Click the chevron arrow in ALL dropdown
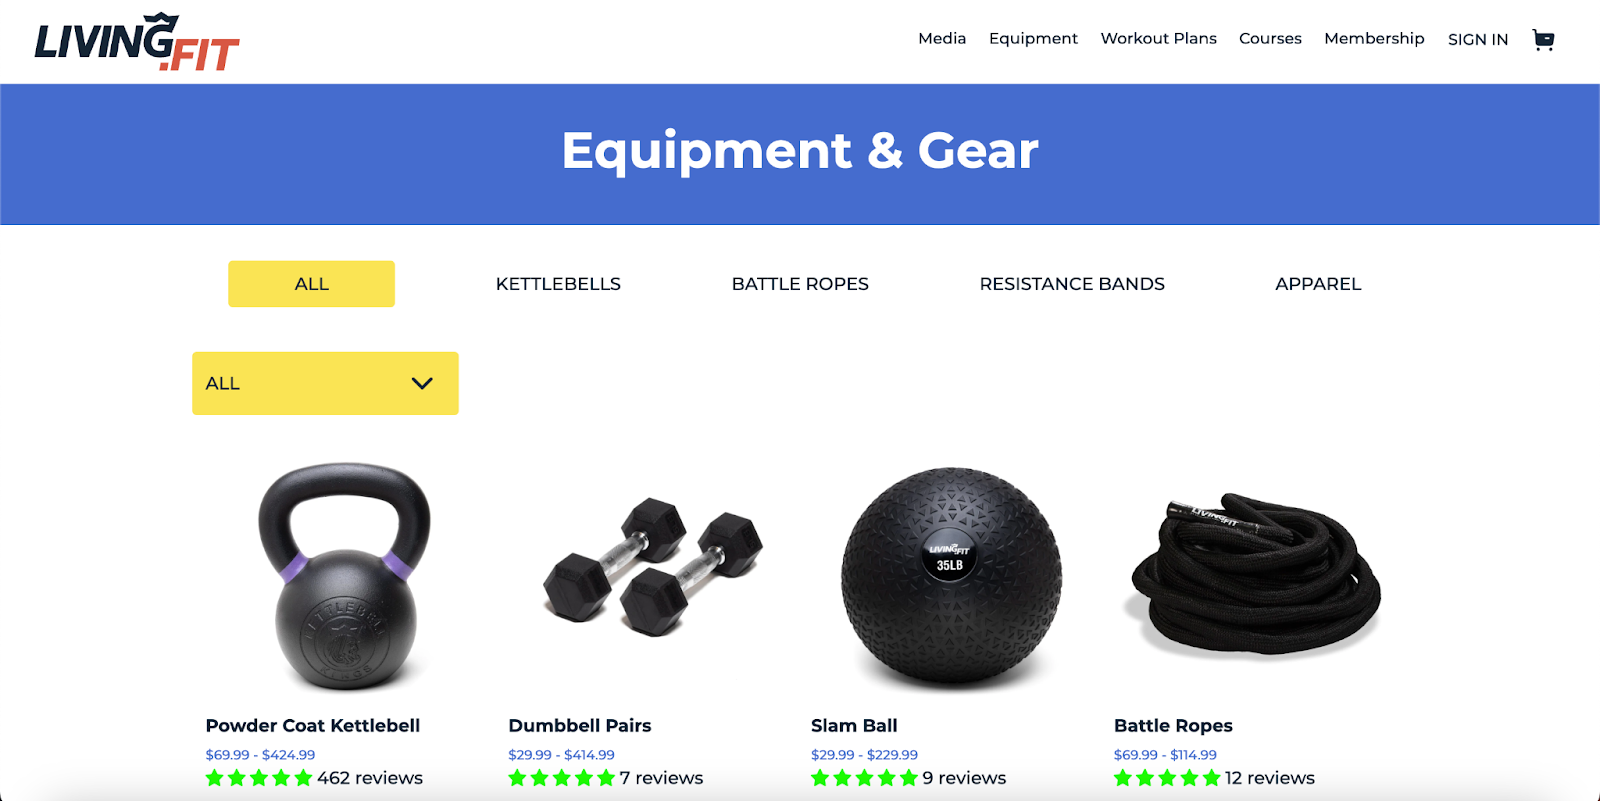Image resolution: width=1600 pixels, height=801 pixels. pyautogui.click(x=422, y=383)
